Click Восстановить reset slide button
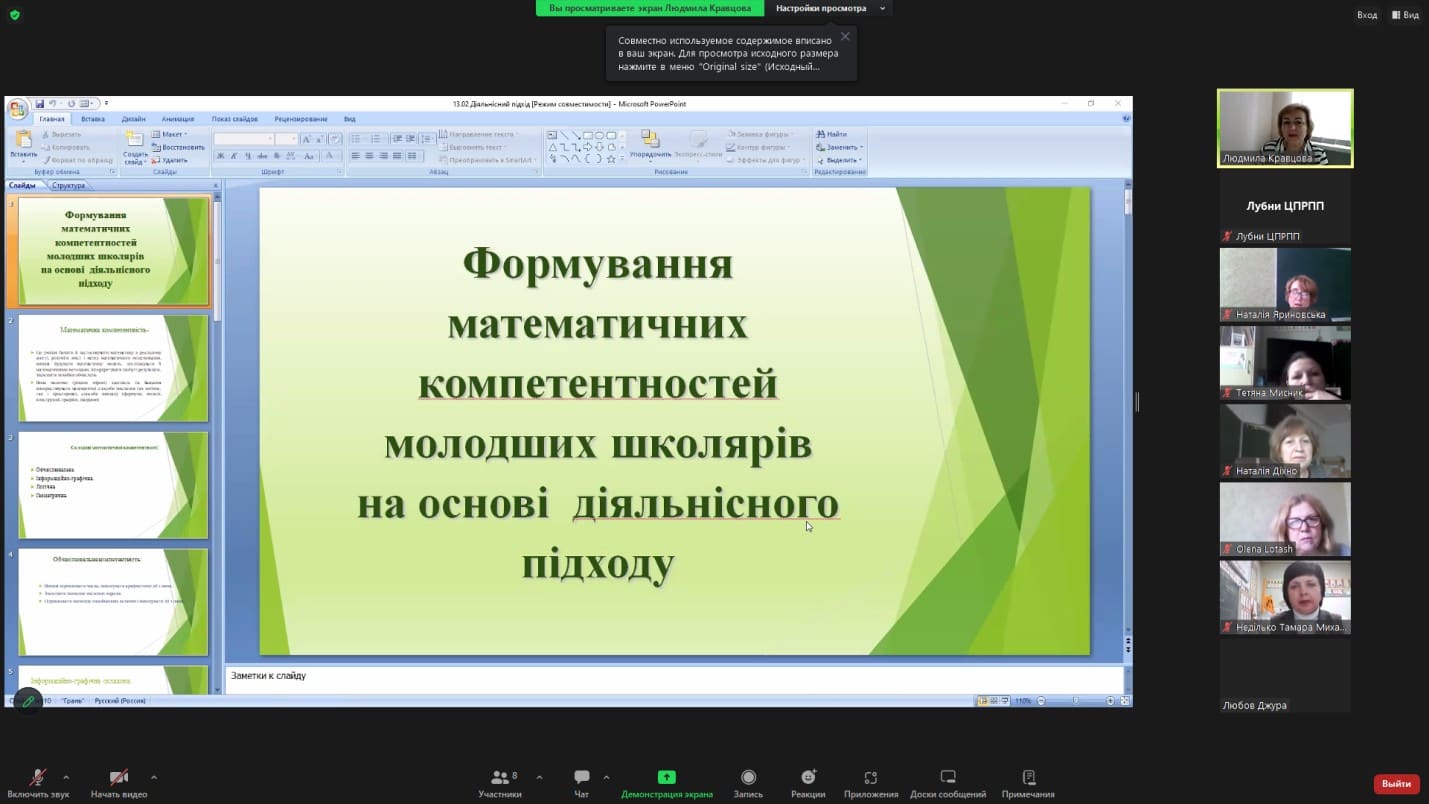Viewport: 1429px width, 804px height. coord(178,147)
